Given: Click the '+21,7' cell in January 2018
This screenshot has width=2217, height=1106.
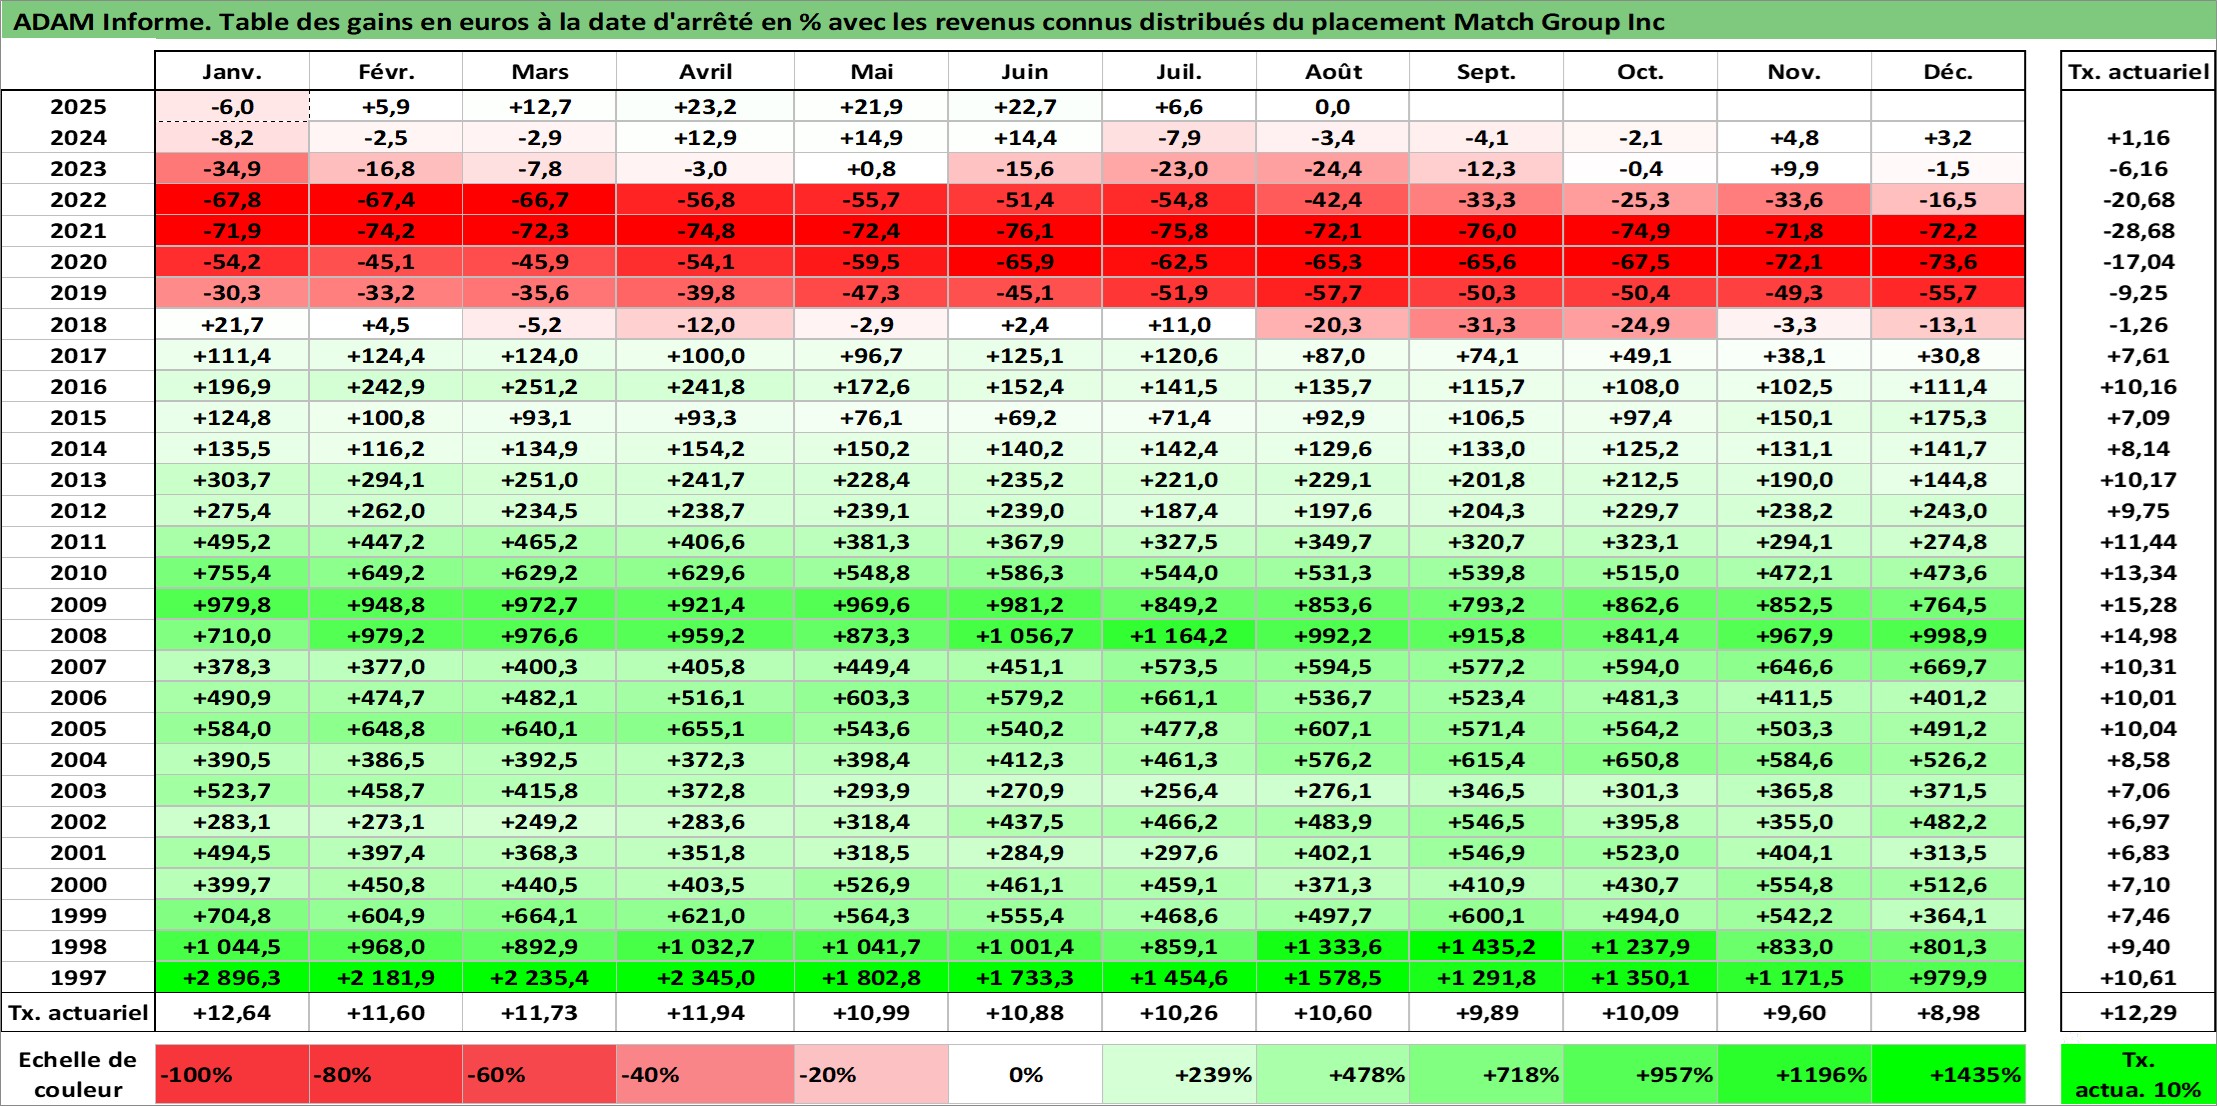Looking at the screenshot, I should tap(232, 324).
